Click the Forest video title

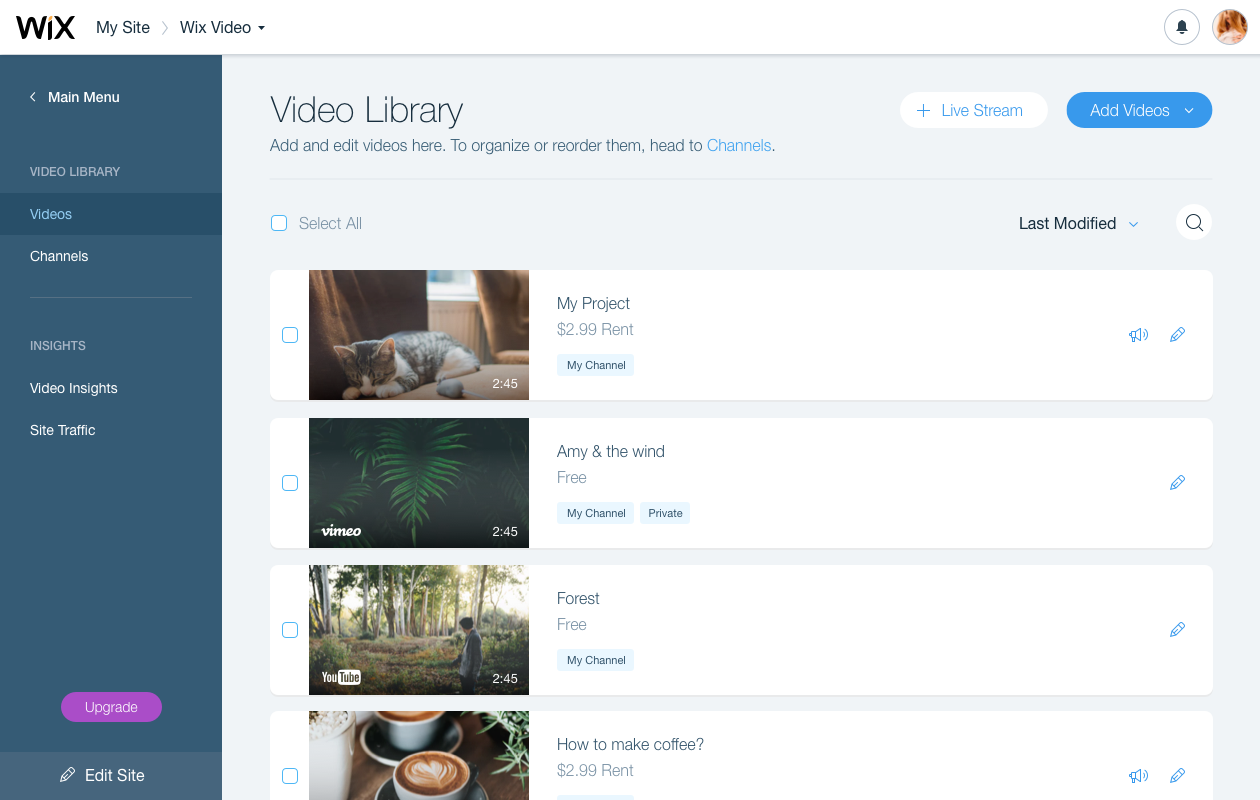tap(578, 598)
